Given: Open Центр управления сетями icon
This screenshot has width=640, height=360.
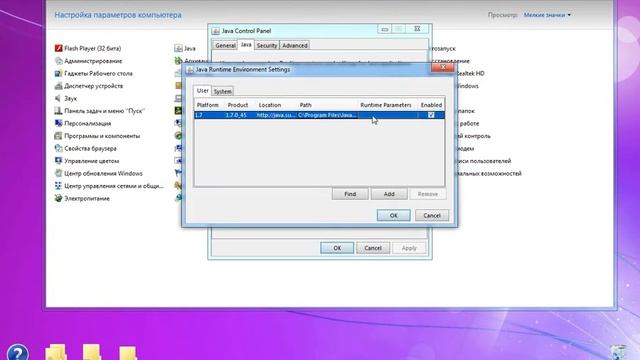Looking at the screenshot, I should [58, 186].
